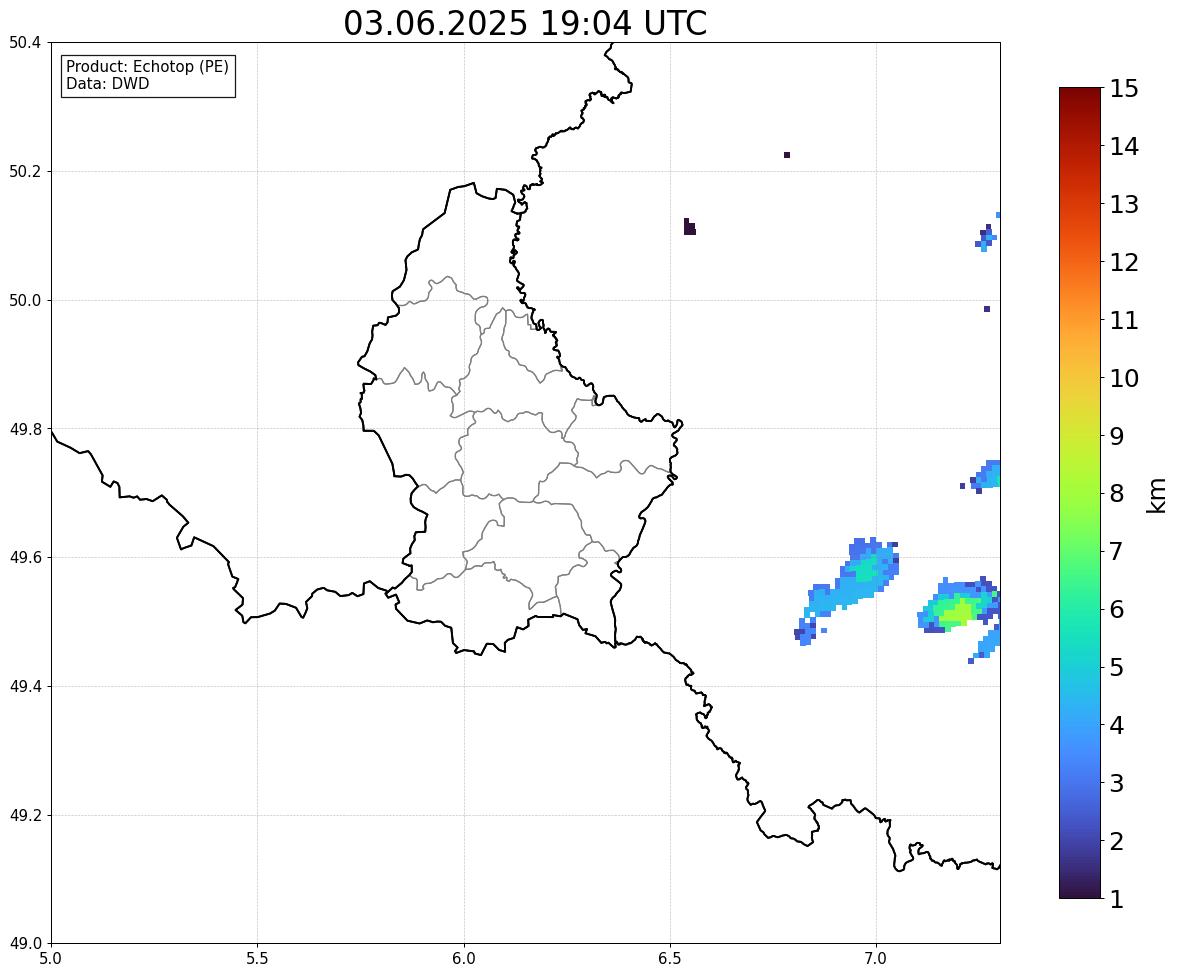
Task: Click the latitude tick label 50.4
Action: [25, 44]
